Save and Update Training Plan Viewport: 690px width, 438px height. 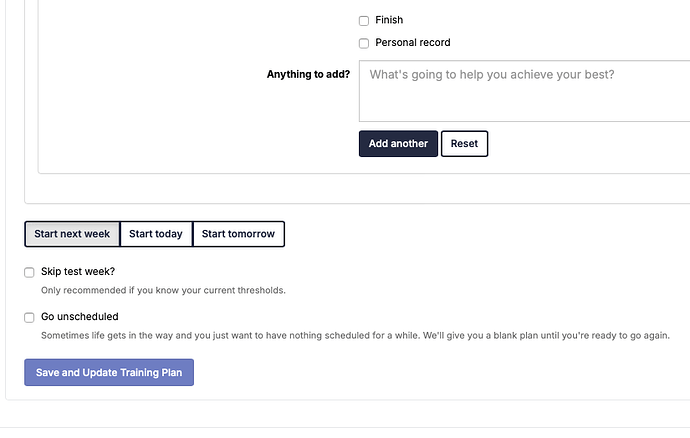[x=109, y=372]
